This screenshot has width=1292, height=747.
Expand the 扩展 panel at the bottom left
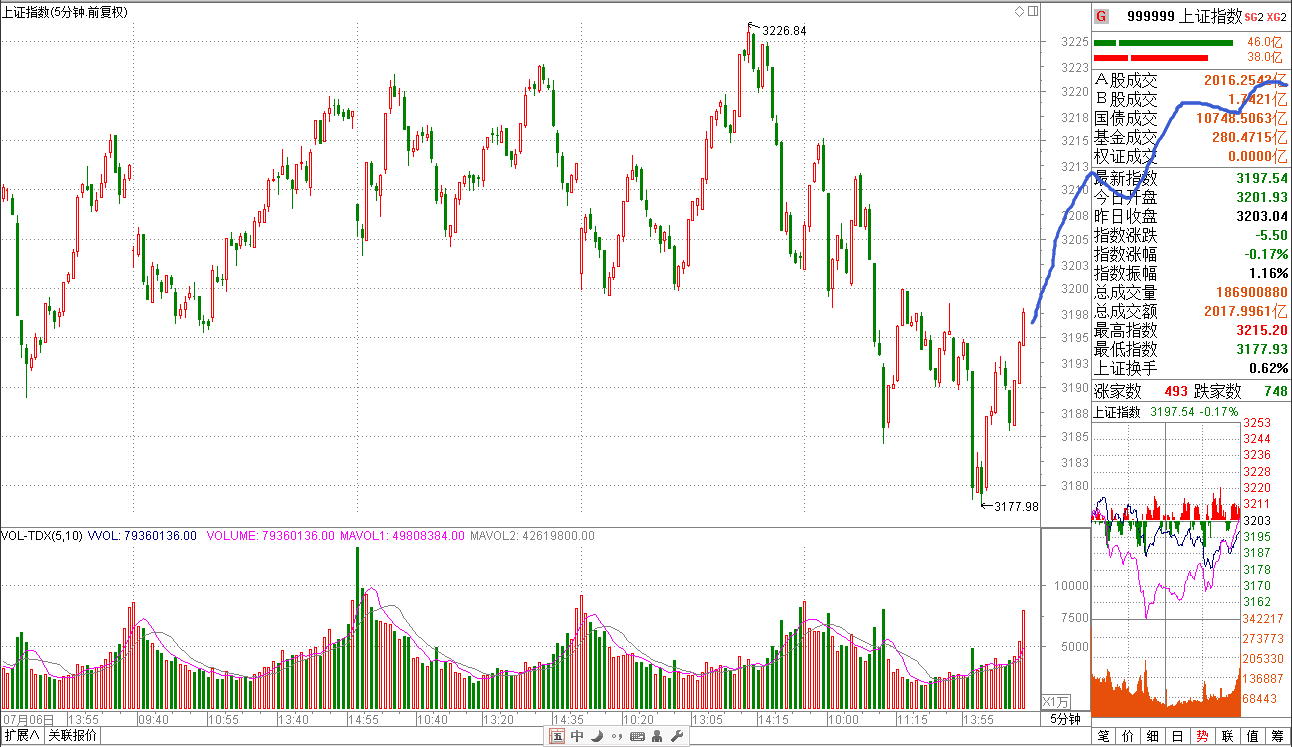coord(21,736)
